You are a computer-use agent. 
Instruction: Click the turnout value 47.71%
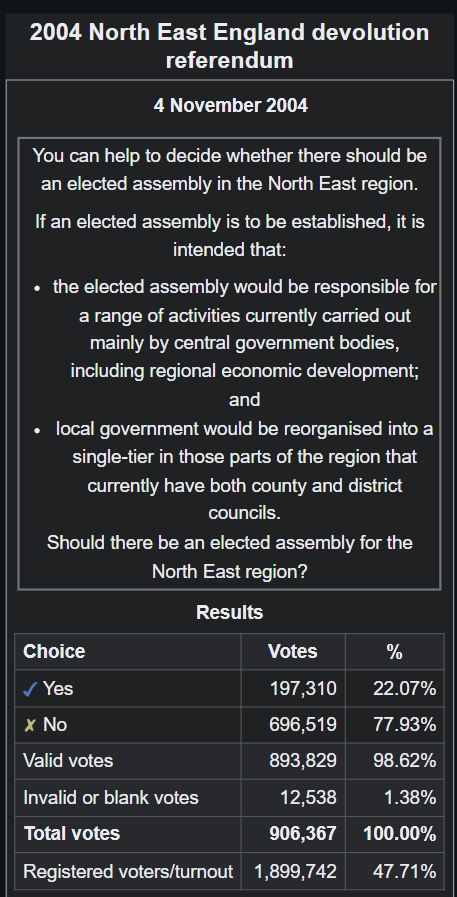[x=404, y=872]
